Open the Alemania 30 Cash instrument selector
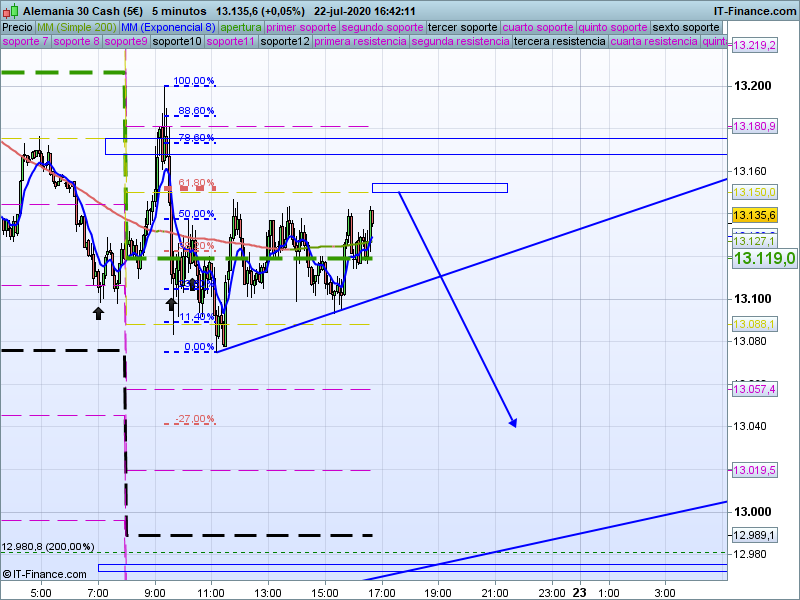800x600 pixels. pos(82,11)
